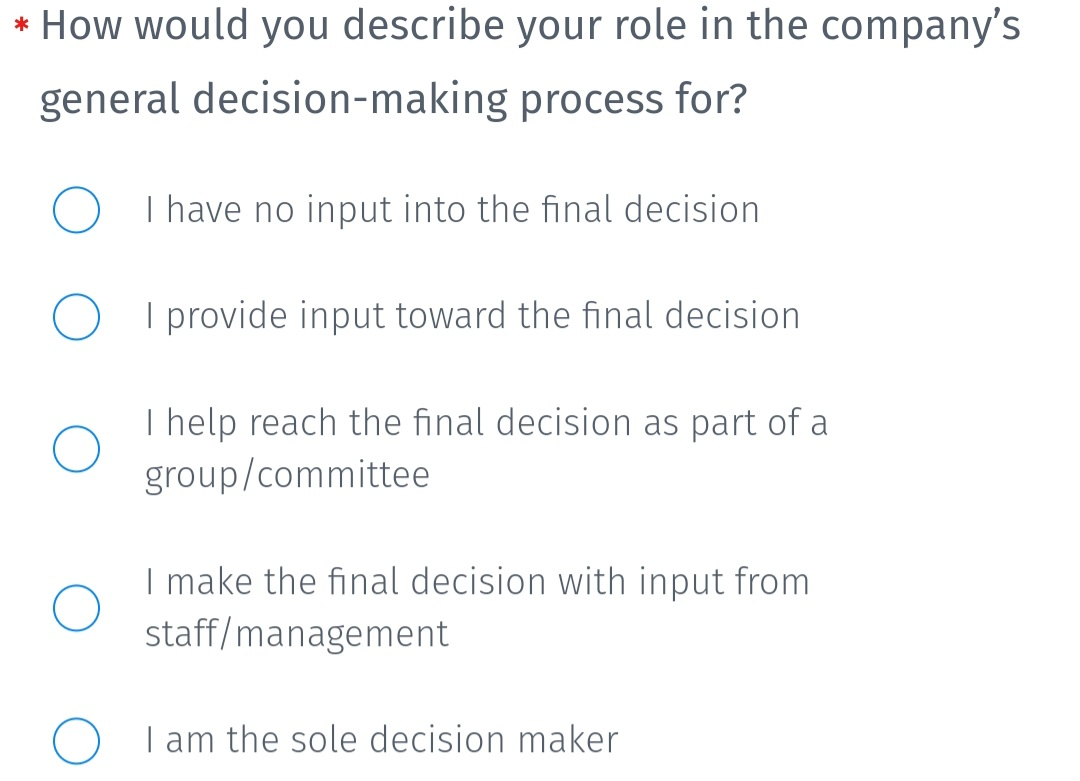
Task: Click the 'I have no input into the final decision' label
Action: (453, 209)
